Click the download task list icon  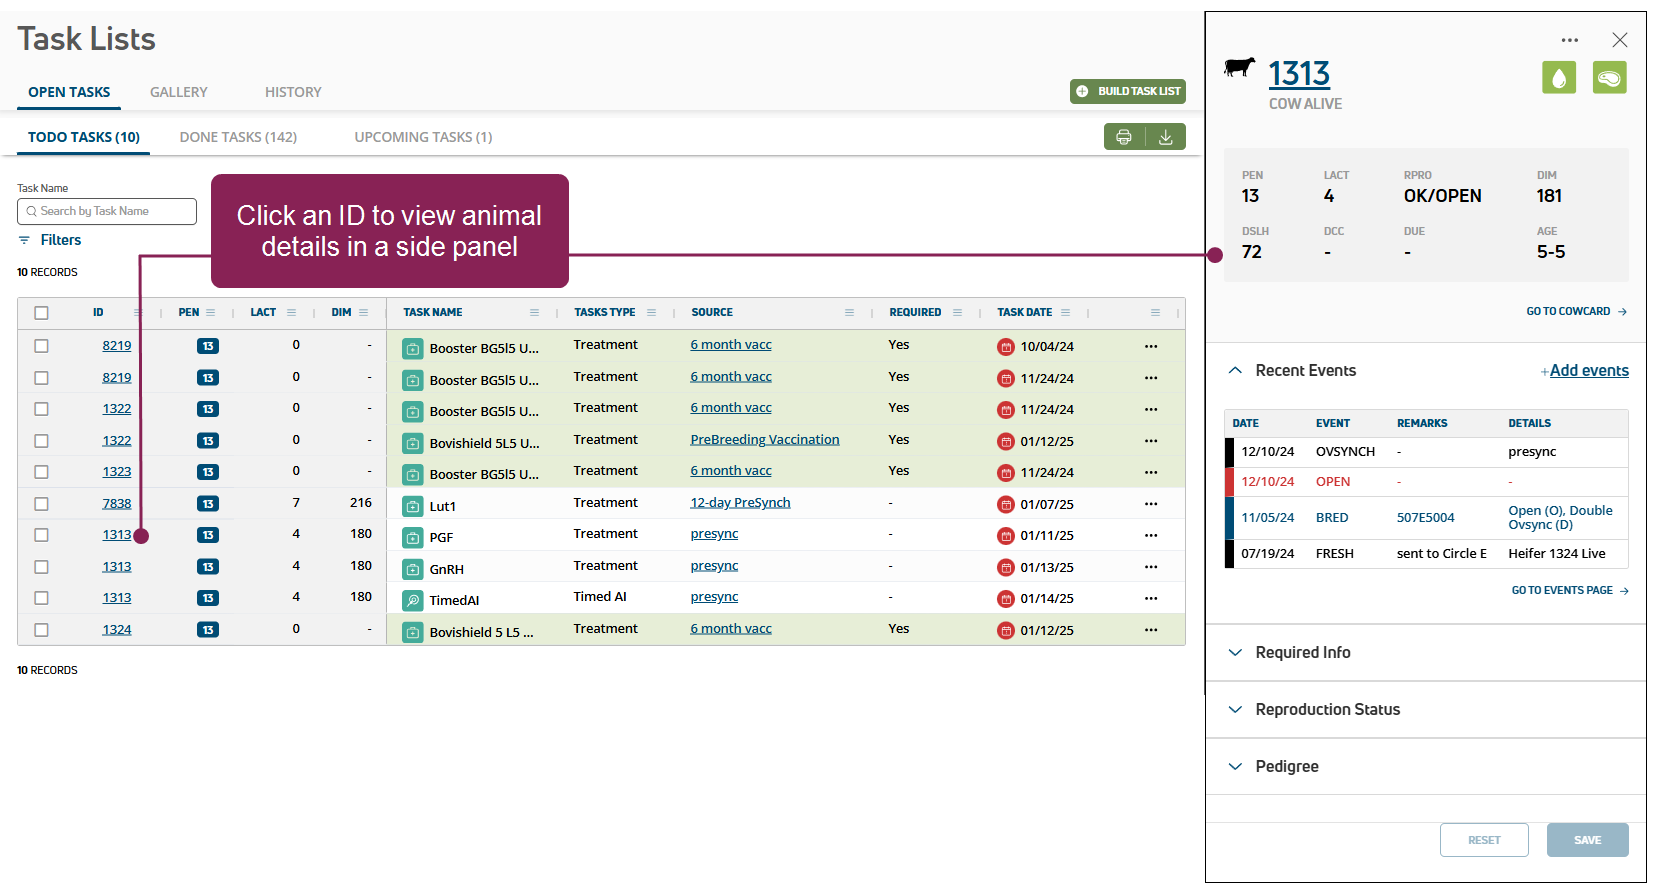point(1165,137)
